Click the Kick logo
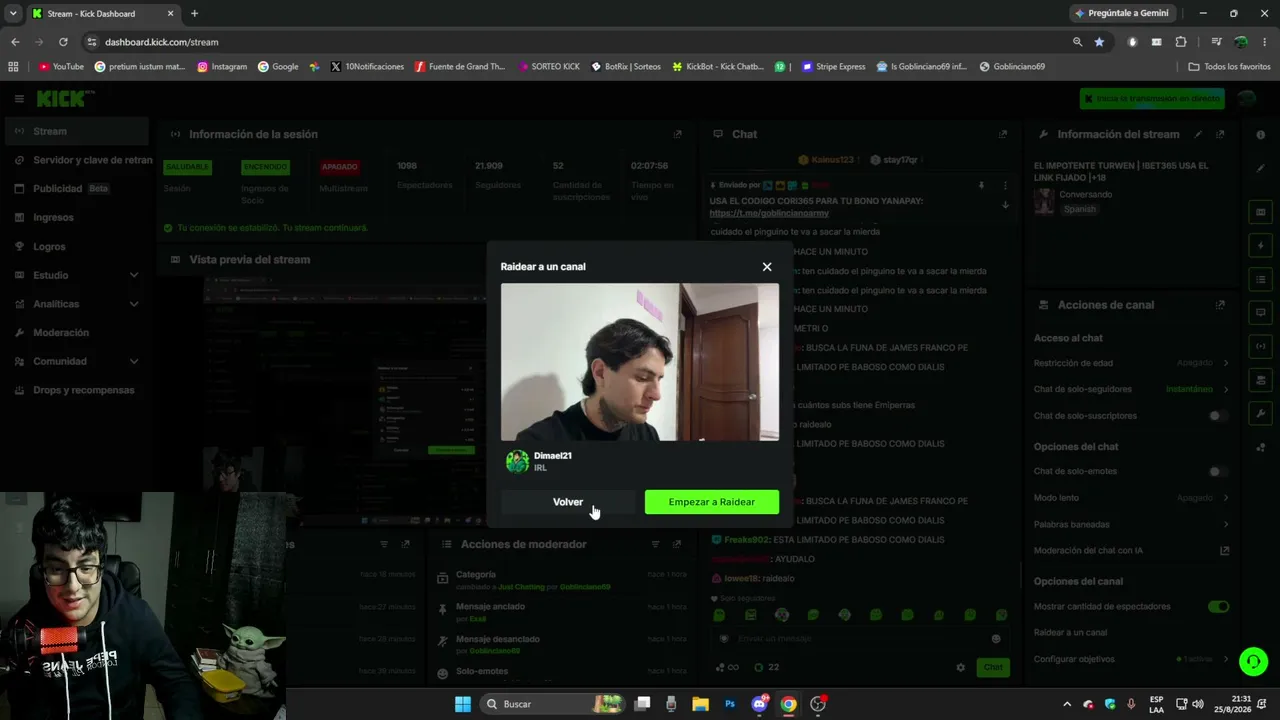Viewport: 1280px width, 720px height. click(x=66, y=98)
